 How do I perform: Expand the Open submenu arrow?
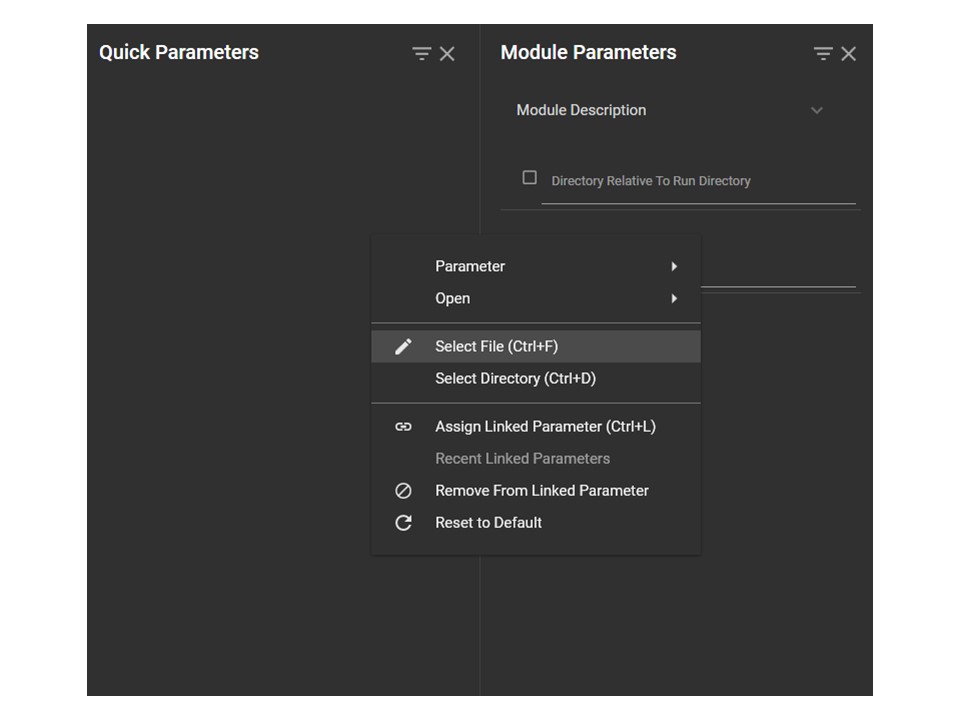pyautogui.click(x=674, y=299)
